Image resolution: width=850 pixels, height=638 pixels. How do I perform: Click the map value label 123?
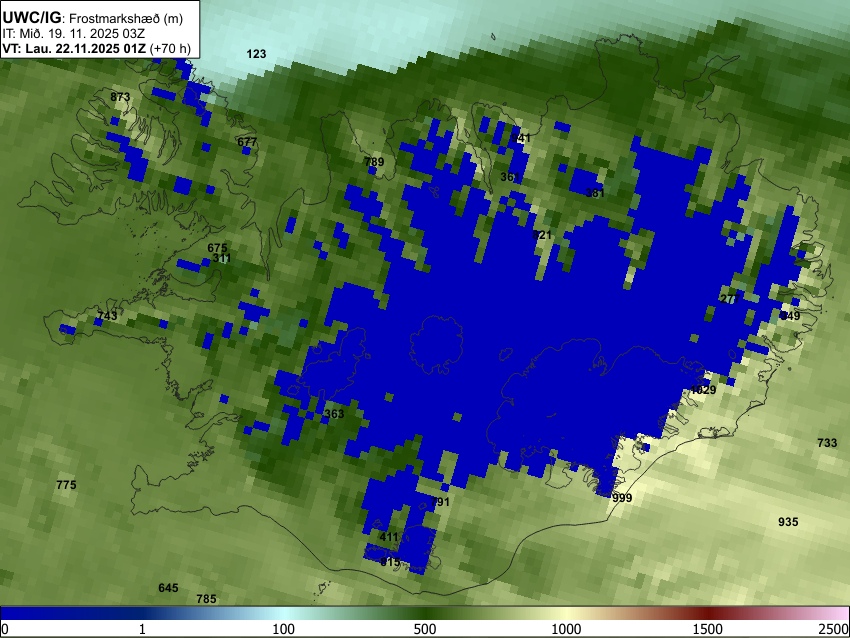tap(256, 54)
